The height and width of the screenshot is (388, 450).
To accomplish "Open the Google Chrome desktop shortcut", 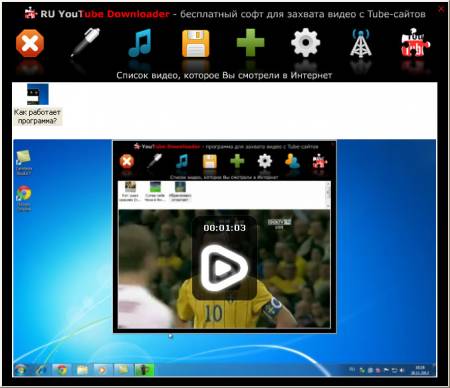I will [24, 199].
